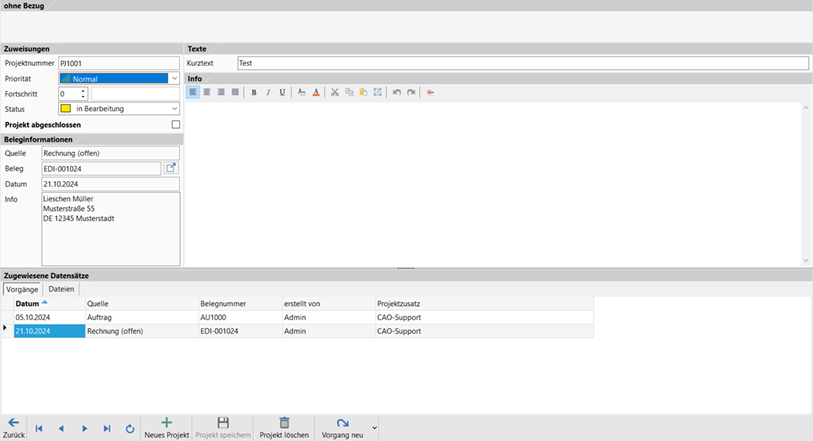Click in the Projektnummer field
Screen dimensions: 813x441
(119, 63)
